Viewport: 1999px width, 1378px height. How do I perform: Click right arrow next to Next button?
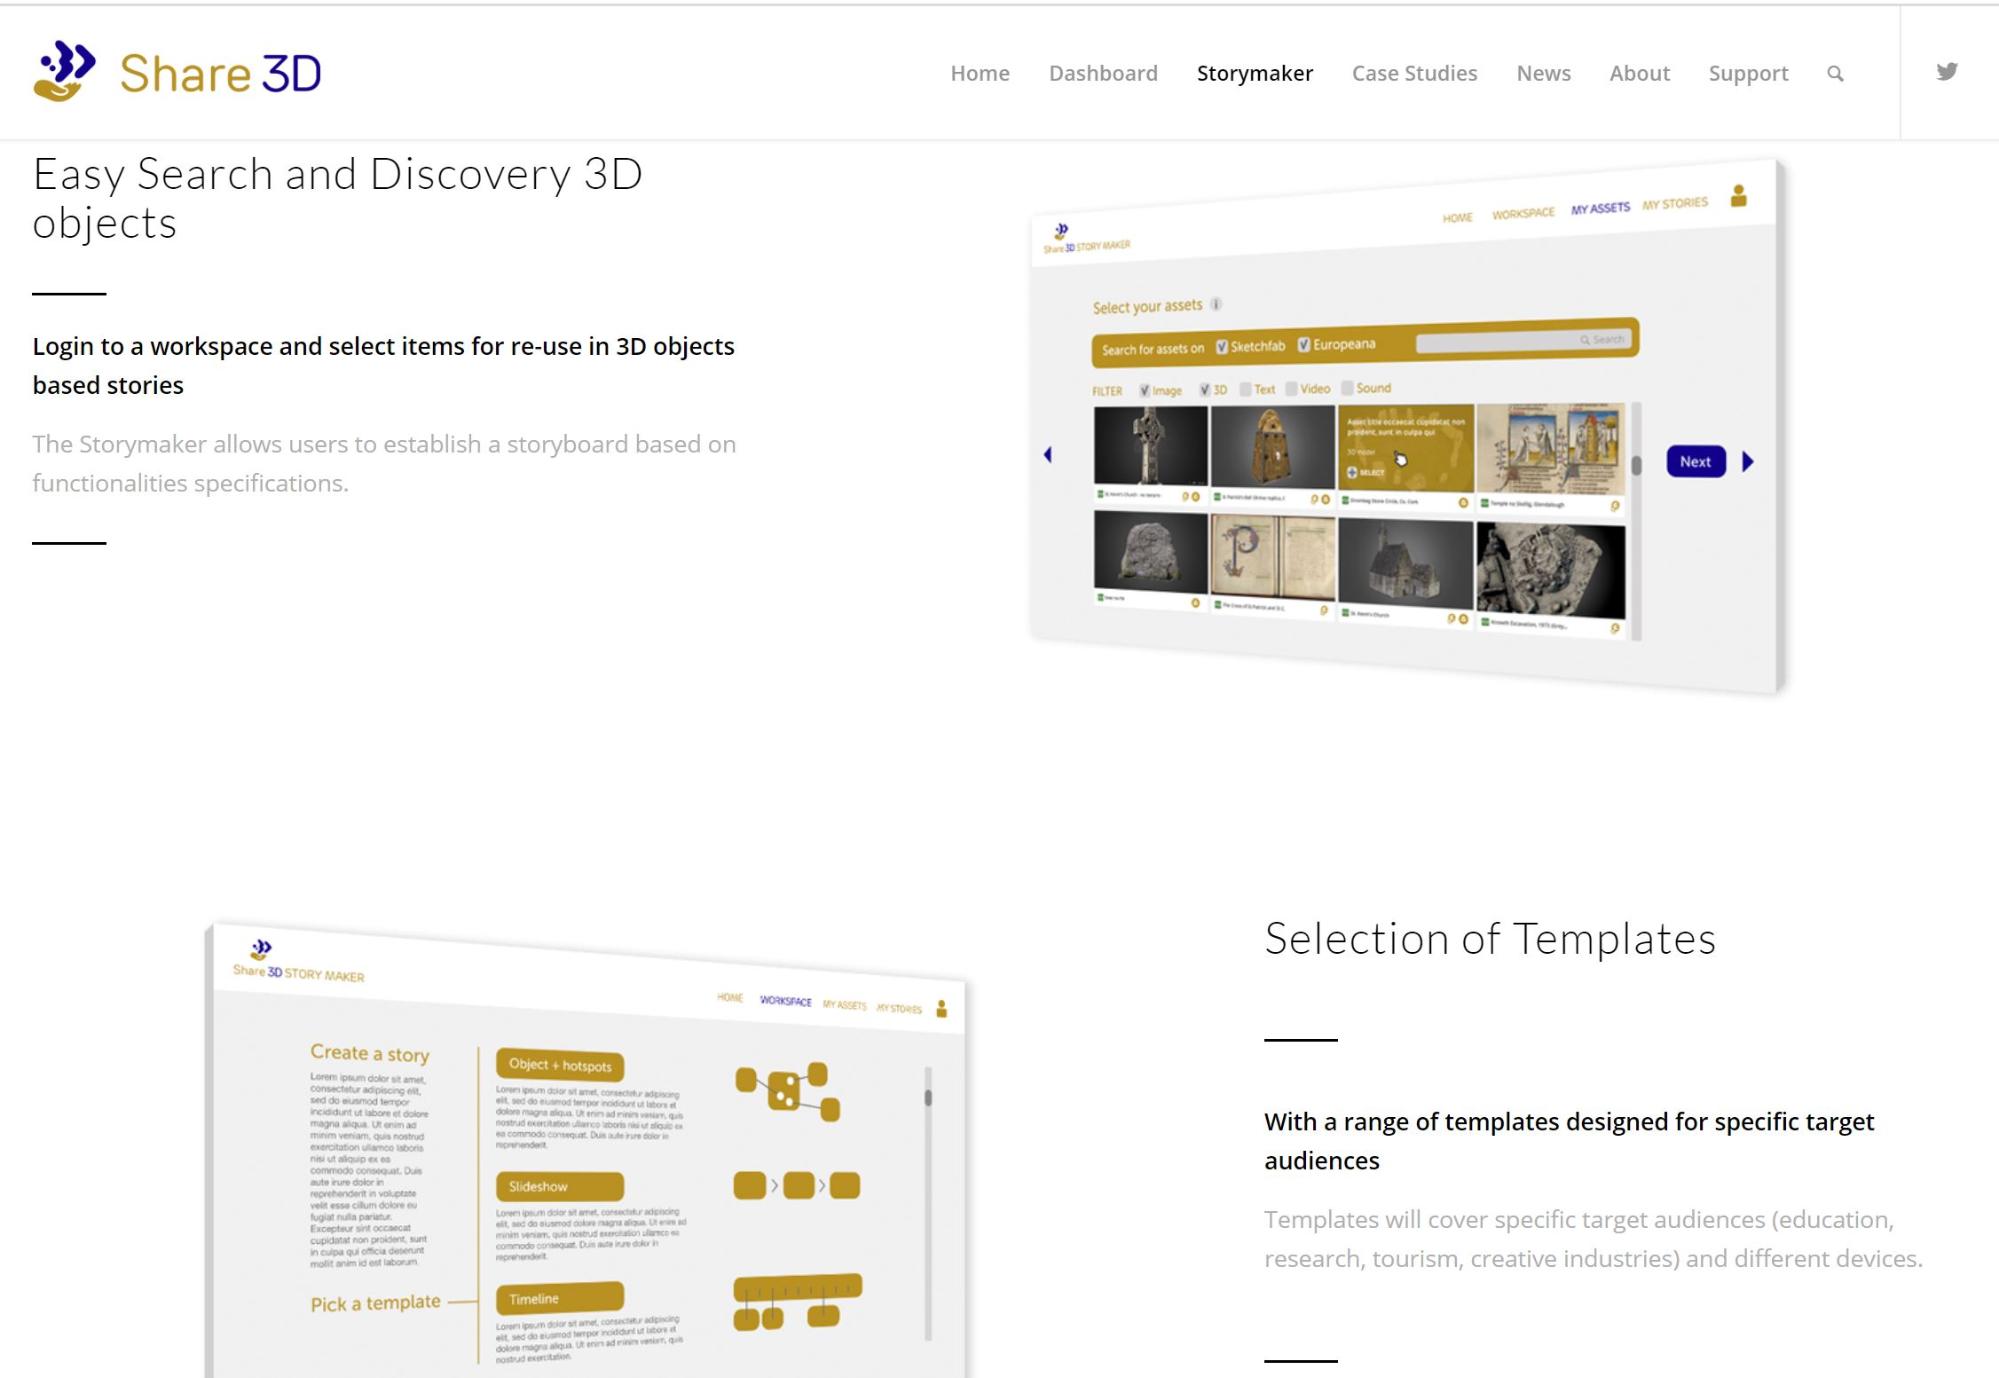pos(1748,462)
